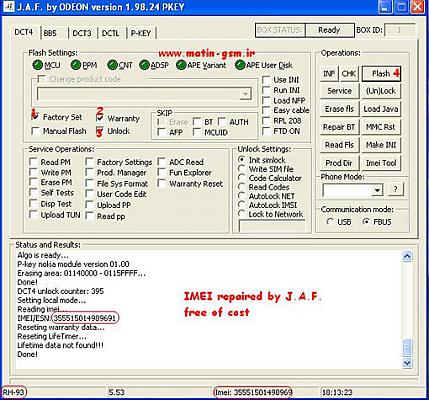Switch to the P-KEY tab
The image size is (429, 400).
click(x=141, y=33)
